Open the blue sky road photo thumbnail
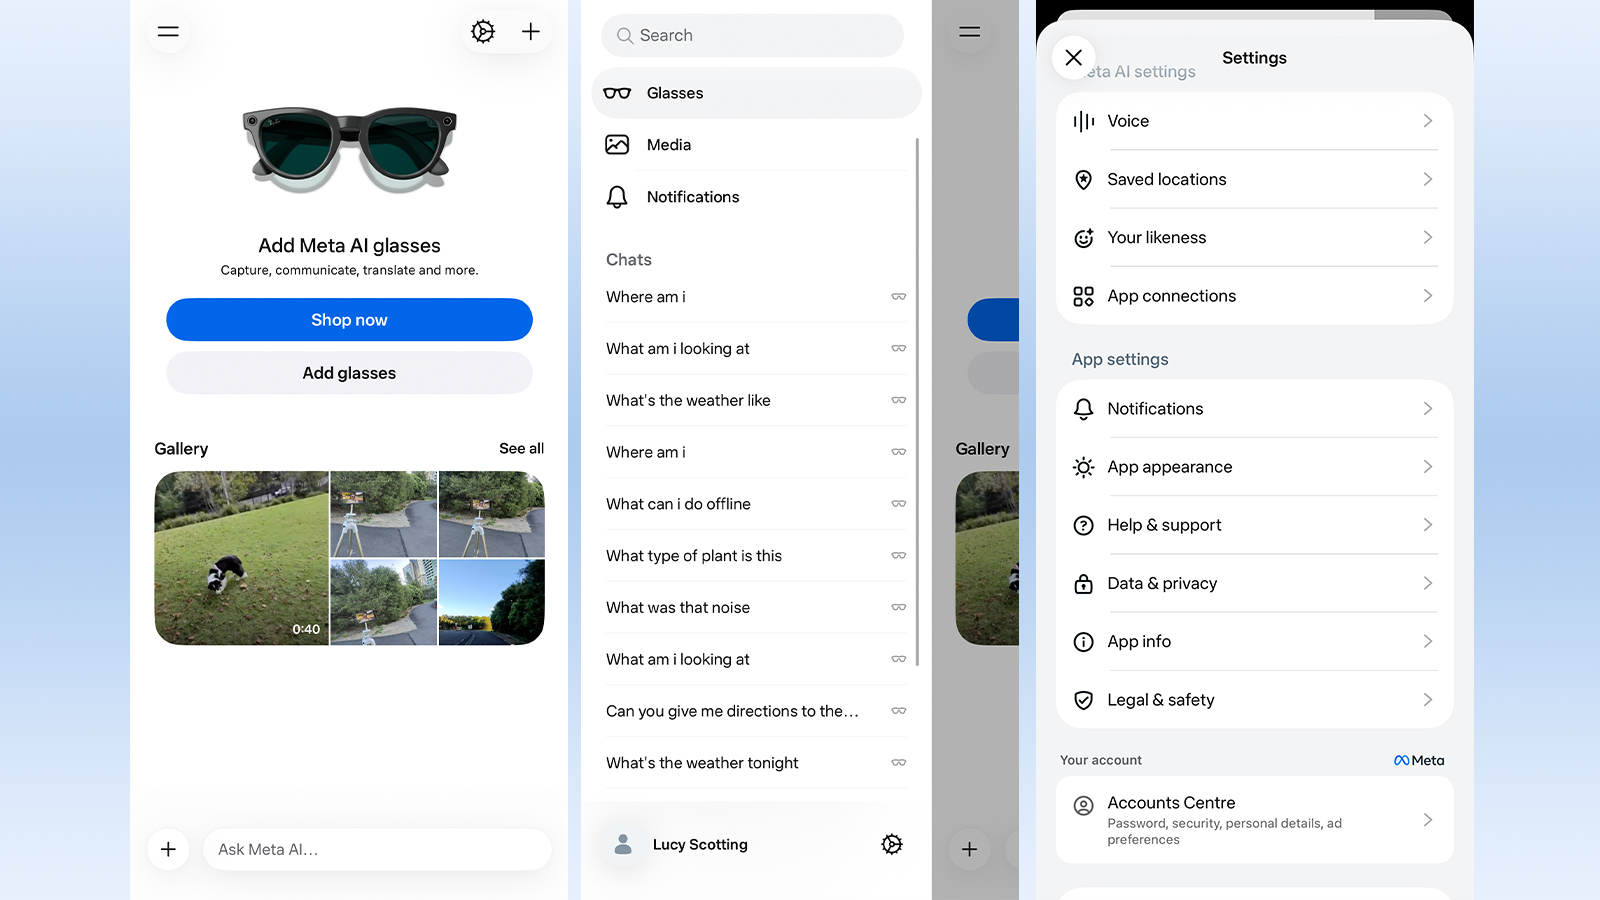 (492, 602)
